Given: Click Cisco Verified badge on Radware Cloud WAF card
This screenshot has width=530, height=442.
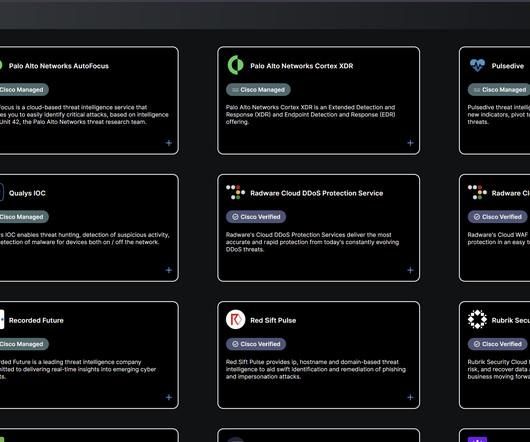Looking at the screenshot, I should [498, 217].
